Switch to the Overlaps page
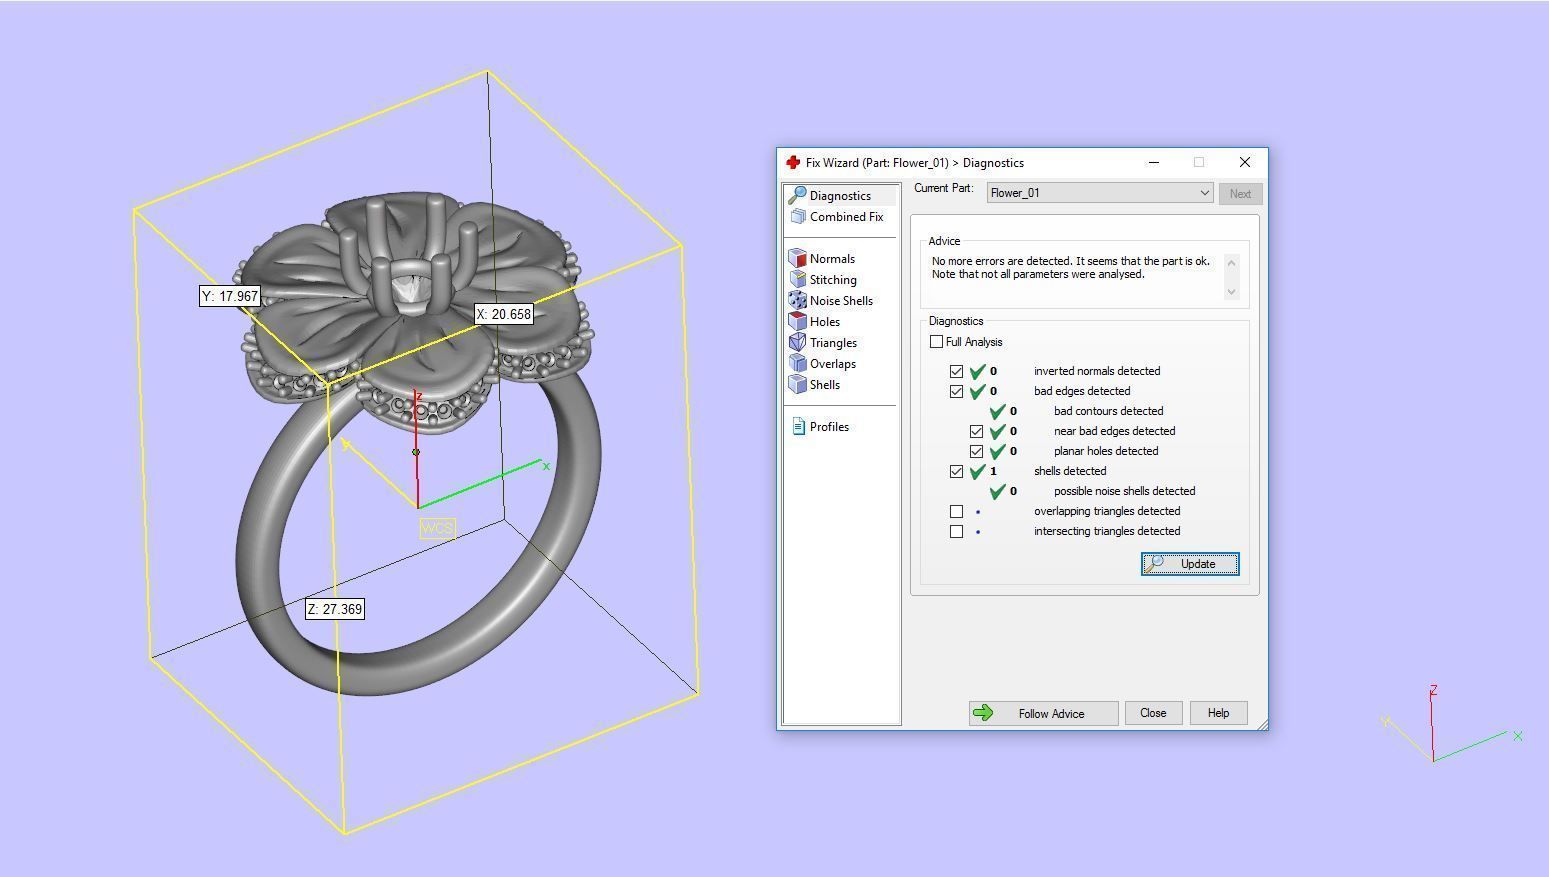The height and width of the screenshot is (877, 1549). coord(832,364)
